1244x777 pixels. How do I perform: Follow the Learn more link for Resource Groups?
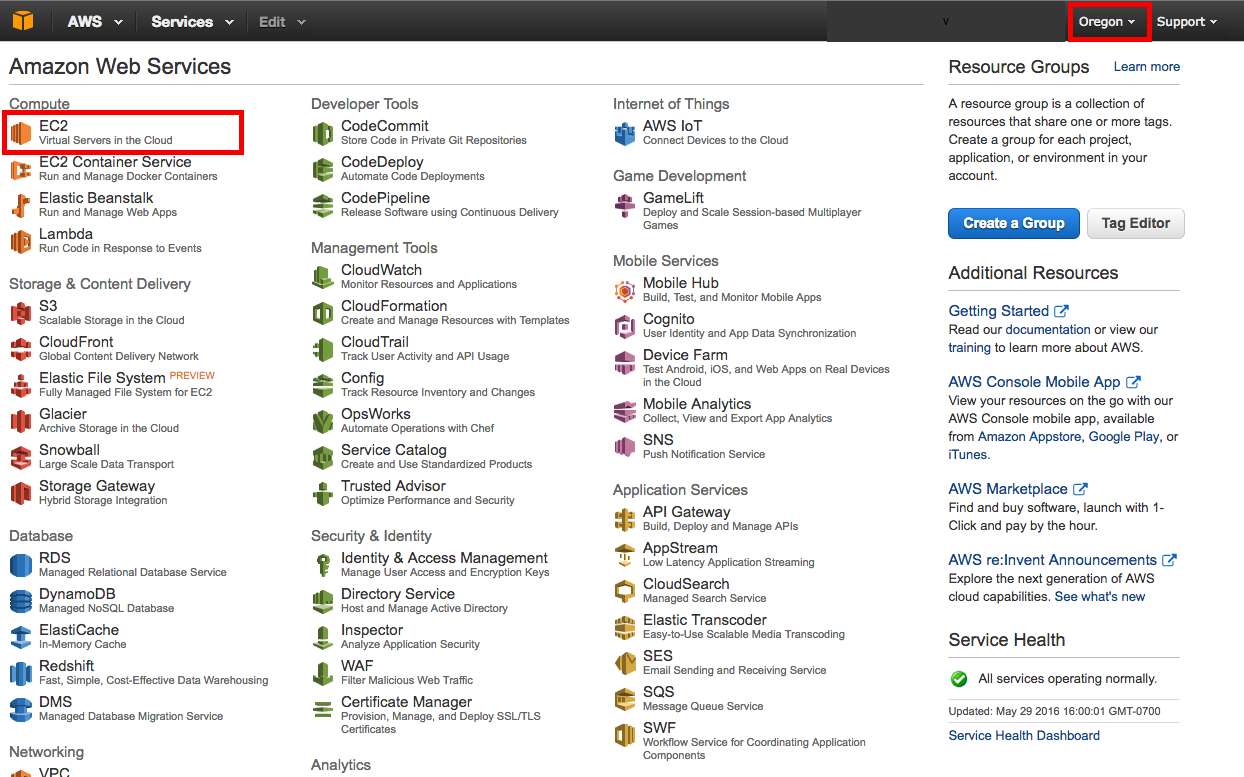[1146, 67]
